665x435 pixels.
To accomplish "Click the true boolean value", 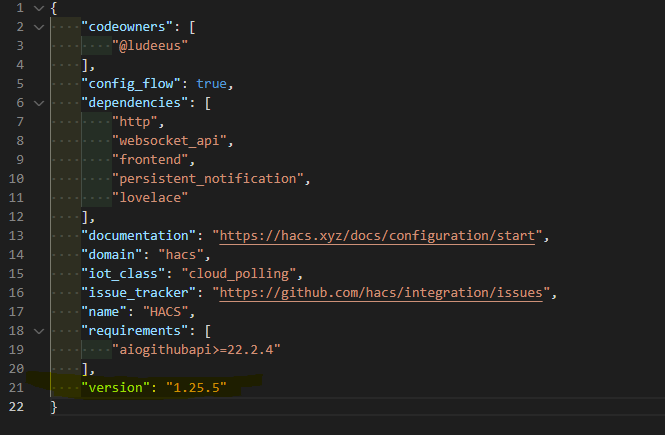I will [211, 84].
